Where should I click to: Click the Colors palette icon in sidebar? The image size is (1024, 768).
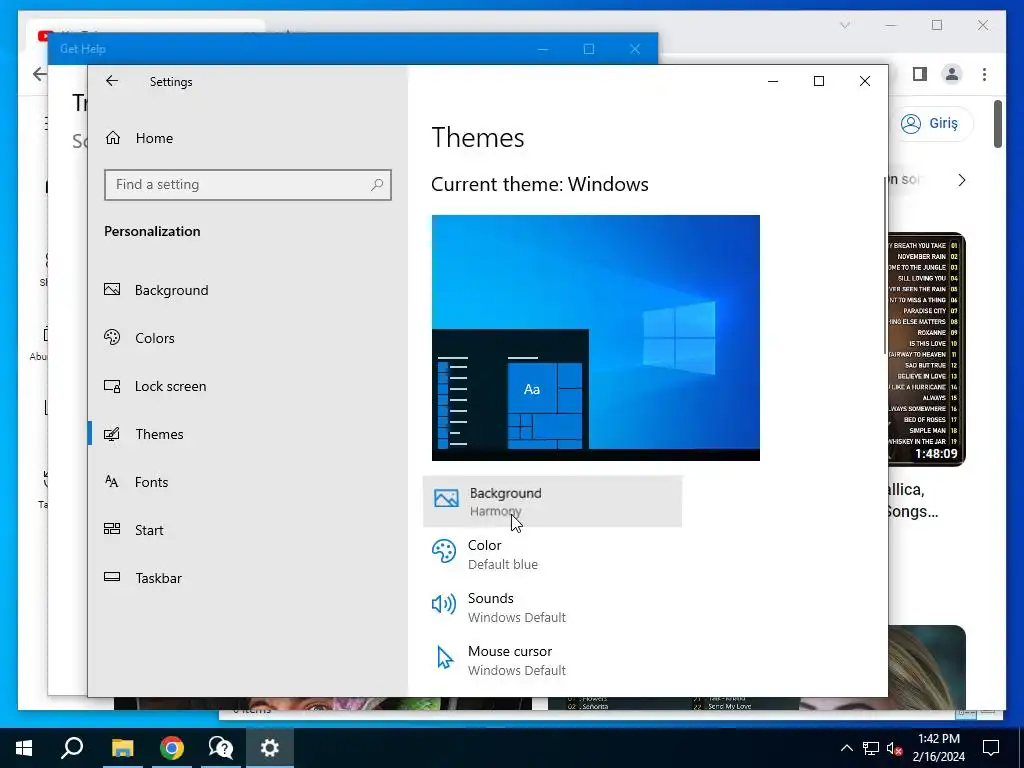pos(112,337)
